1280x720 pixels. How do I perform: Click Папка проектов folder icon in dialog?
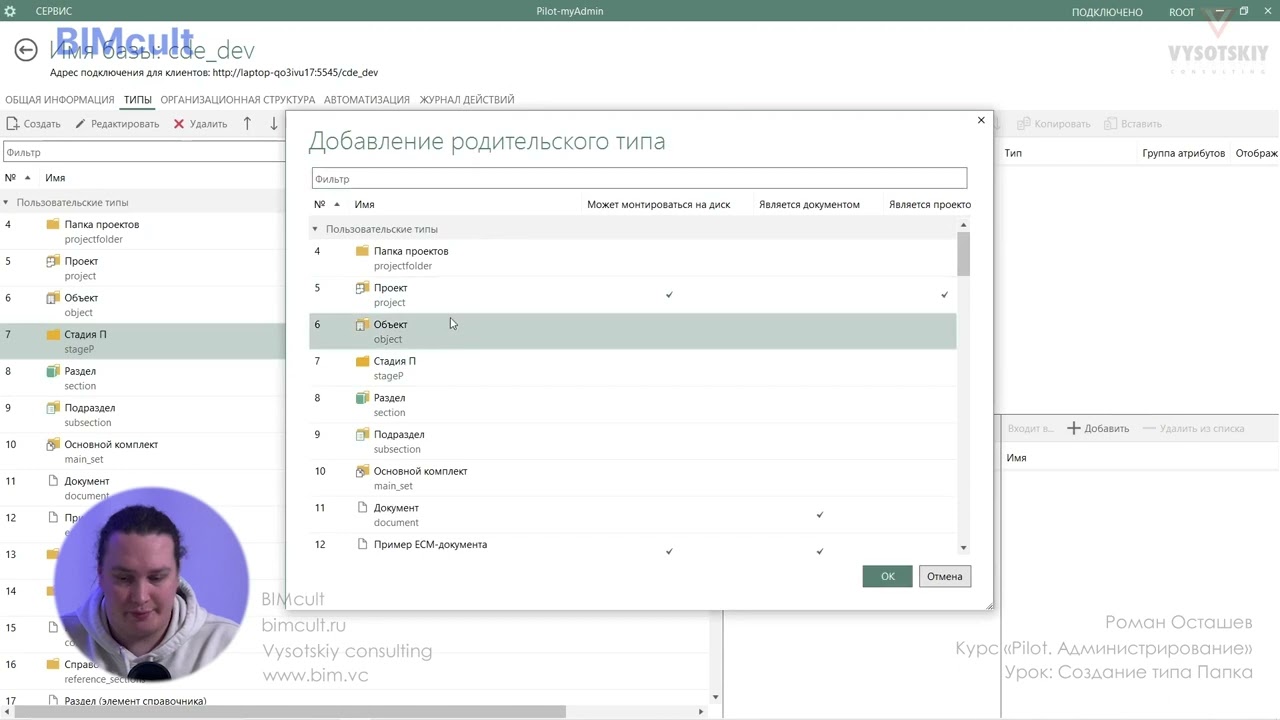coord(362,251)
